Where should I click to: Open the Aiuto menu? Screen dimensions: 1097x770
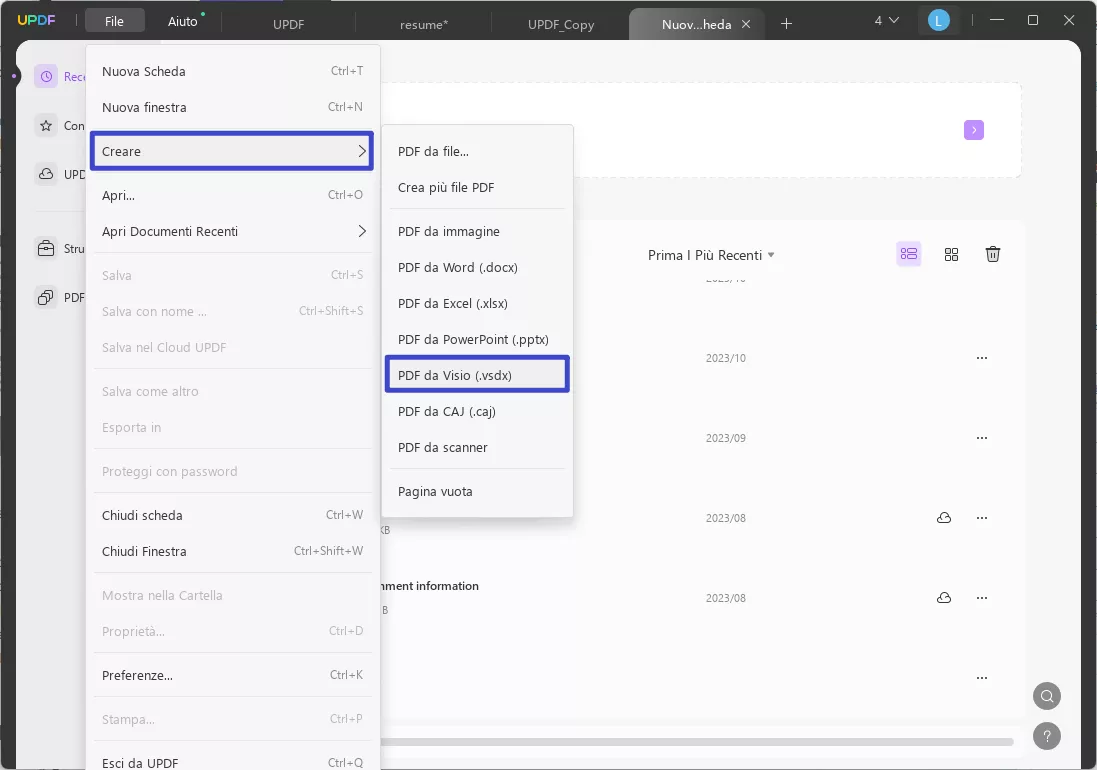coord(183,22)
